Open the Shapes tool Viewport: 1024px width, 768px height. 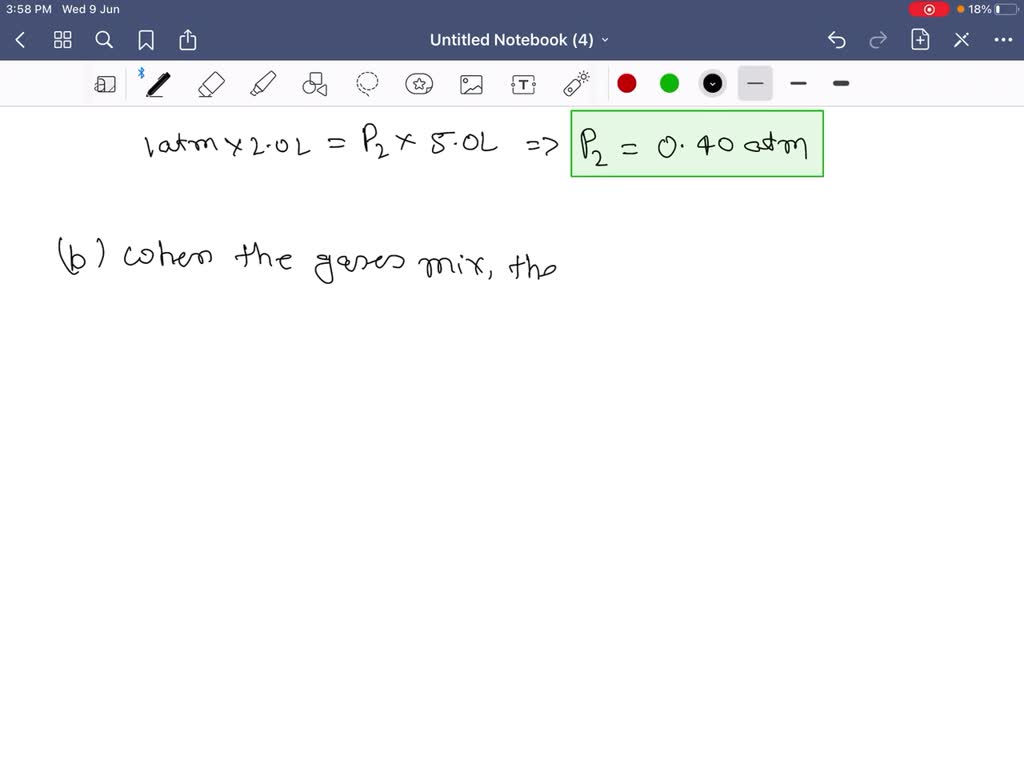coord(315,83)
